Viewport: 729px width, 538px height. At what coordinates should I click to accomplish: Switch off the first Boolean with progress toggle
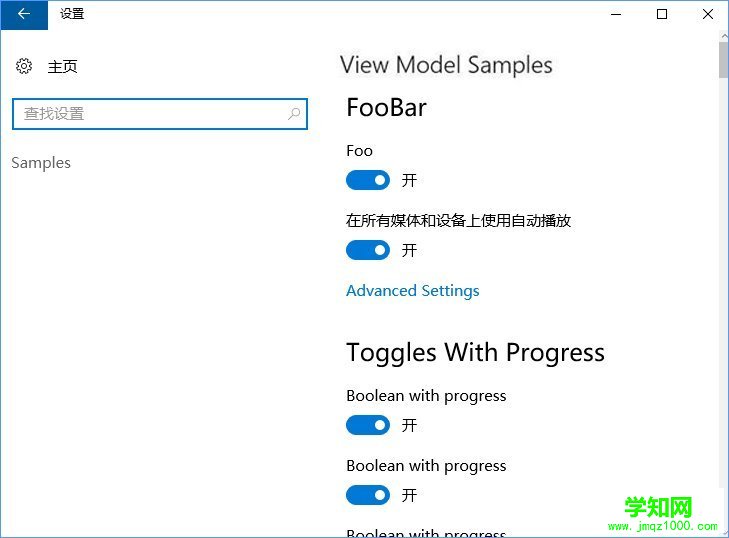[367, 425]
